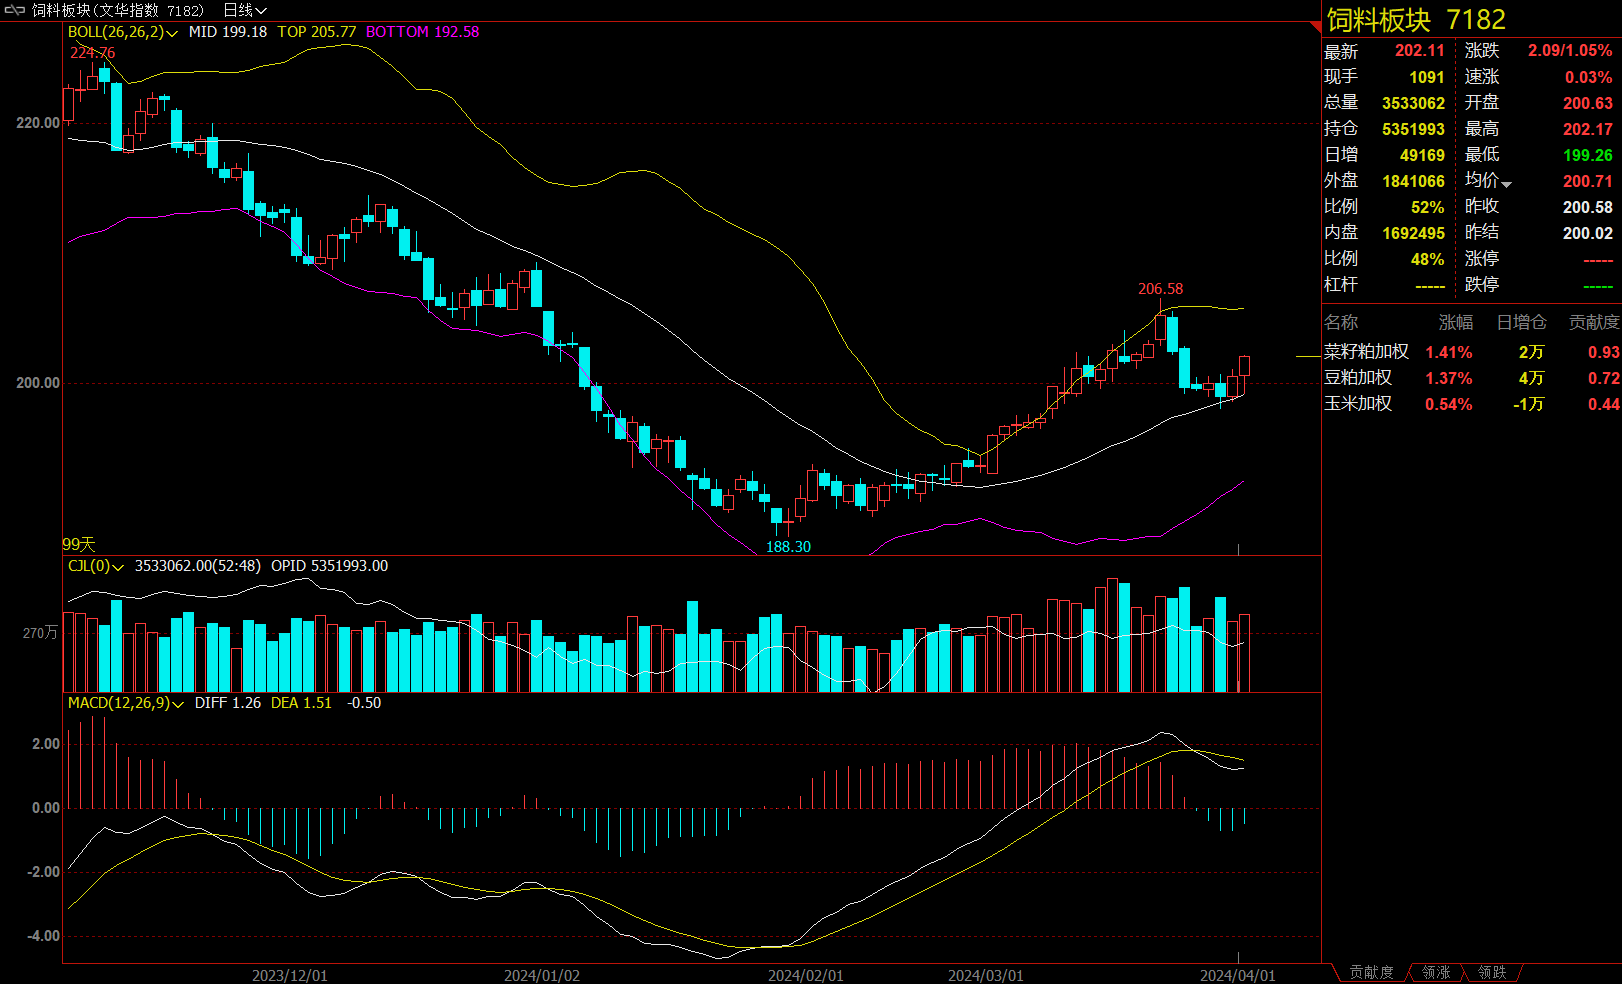Open the 均价 dropdown arrow in quote panel

[x=1506, y=184]
